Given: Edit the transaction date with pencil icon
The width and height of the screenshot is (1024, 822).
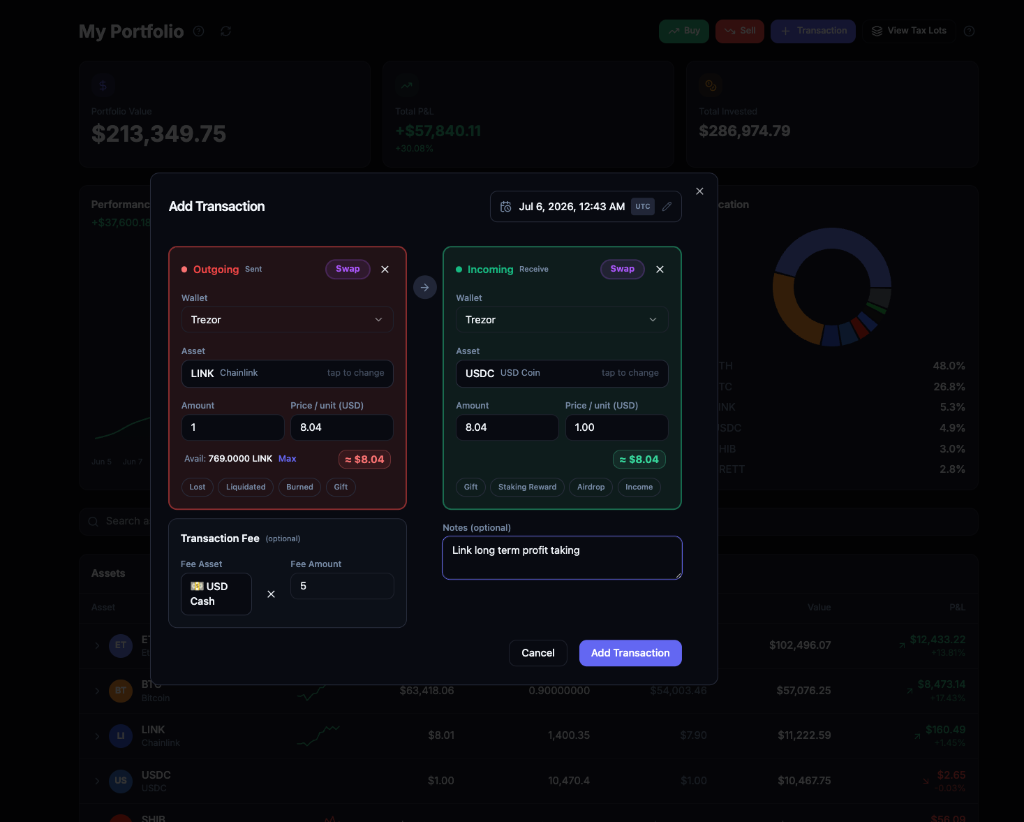Looking at the screenshot, I should coord(667,206).
